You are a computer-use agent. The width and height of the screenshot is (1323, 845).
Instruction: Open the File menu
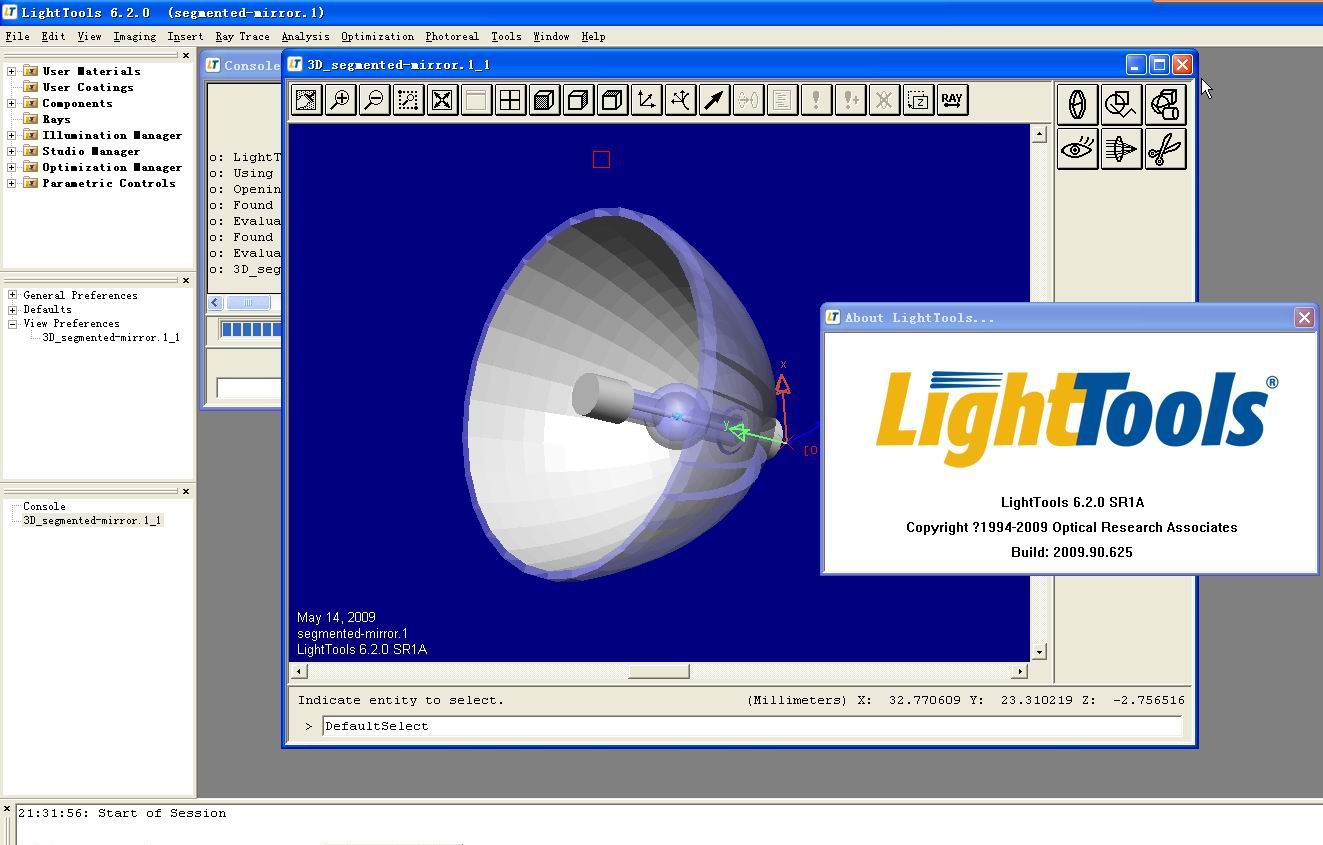click(x=17, y=36)
